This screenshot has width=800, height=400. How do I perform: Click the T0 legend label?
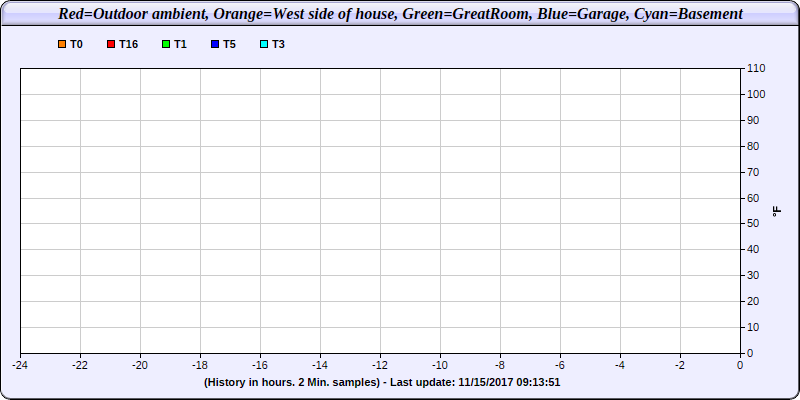point(76,44)
